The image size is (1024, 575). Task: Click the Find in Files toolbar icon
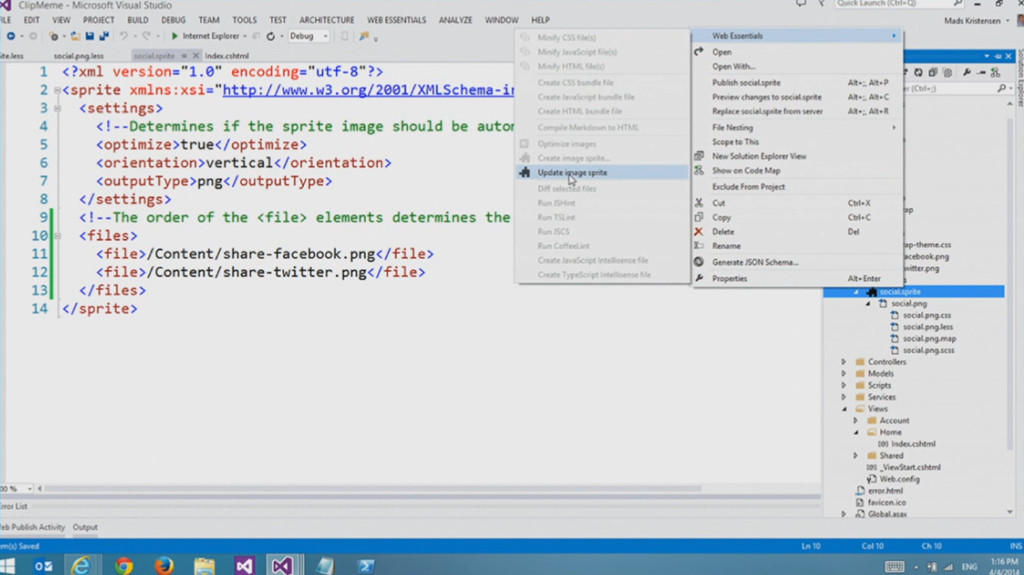(364, 37)
